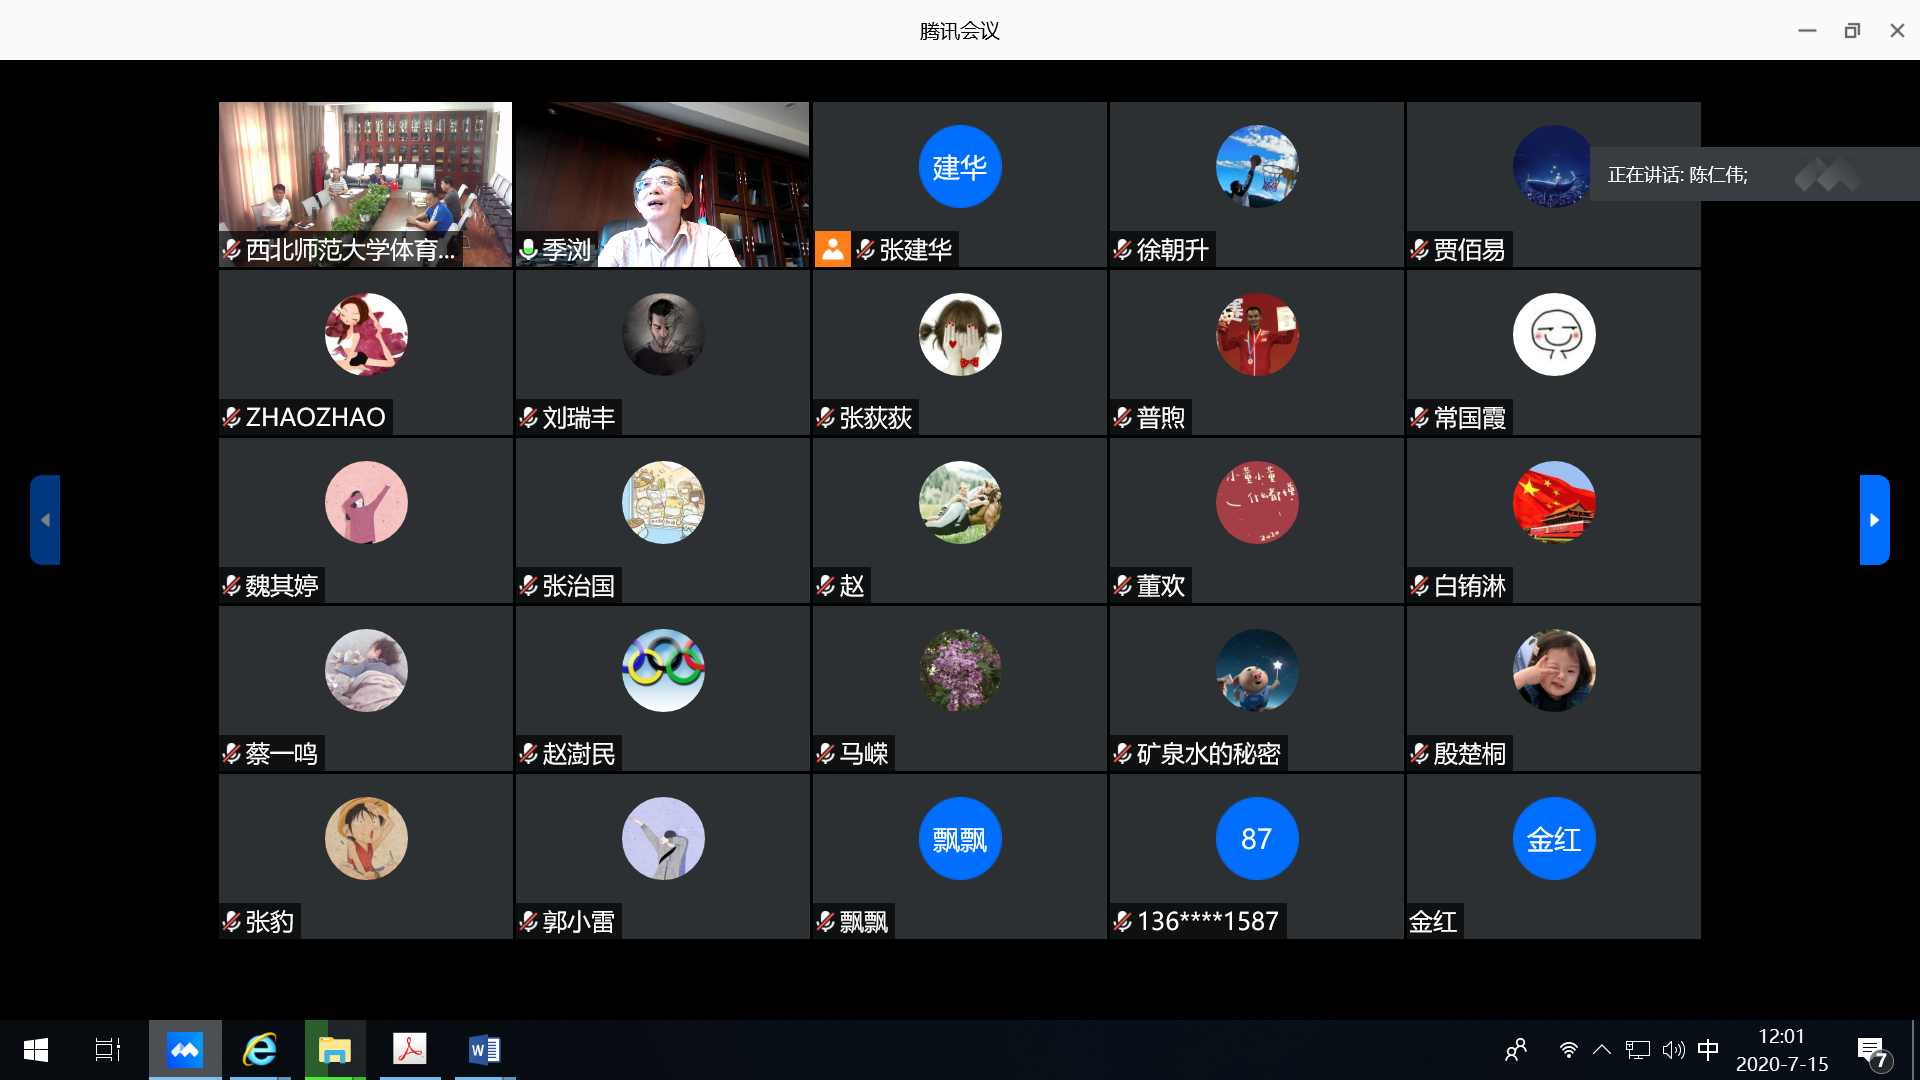The height and width of the screenshot is (1080, 1920).
Task: Click the 徐朝升 basketball avatar
Action: click(1256, 166)
